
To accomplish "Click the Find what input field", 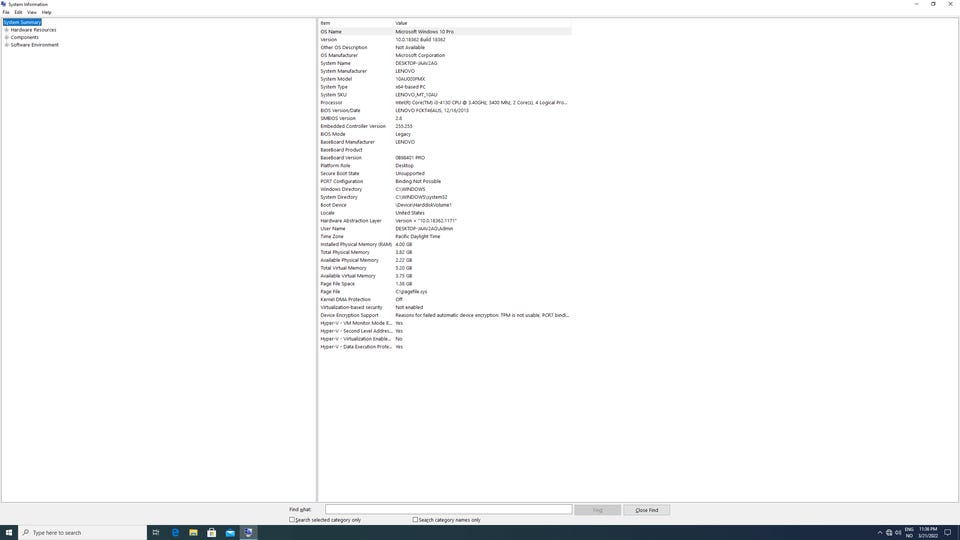I will pyautogui.click(x=448, y=509).
